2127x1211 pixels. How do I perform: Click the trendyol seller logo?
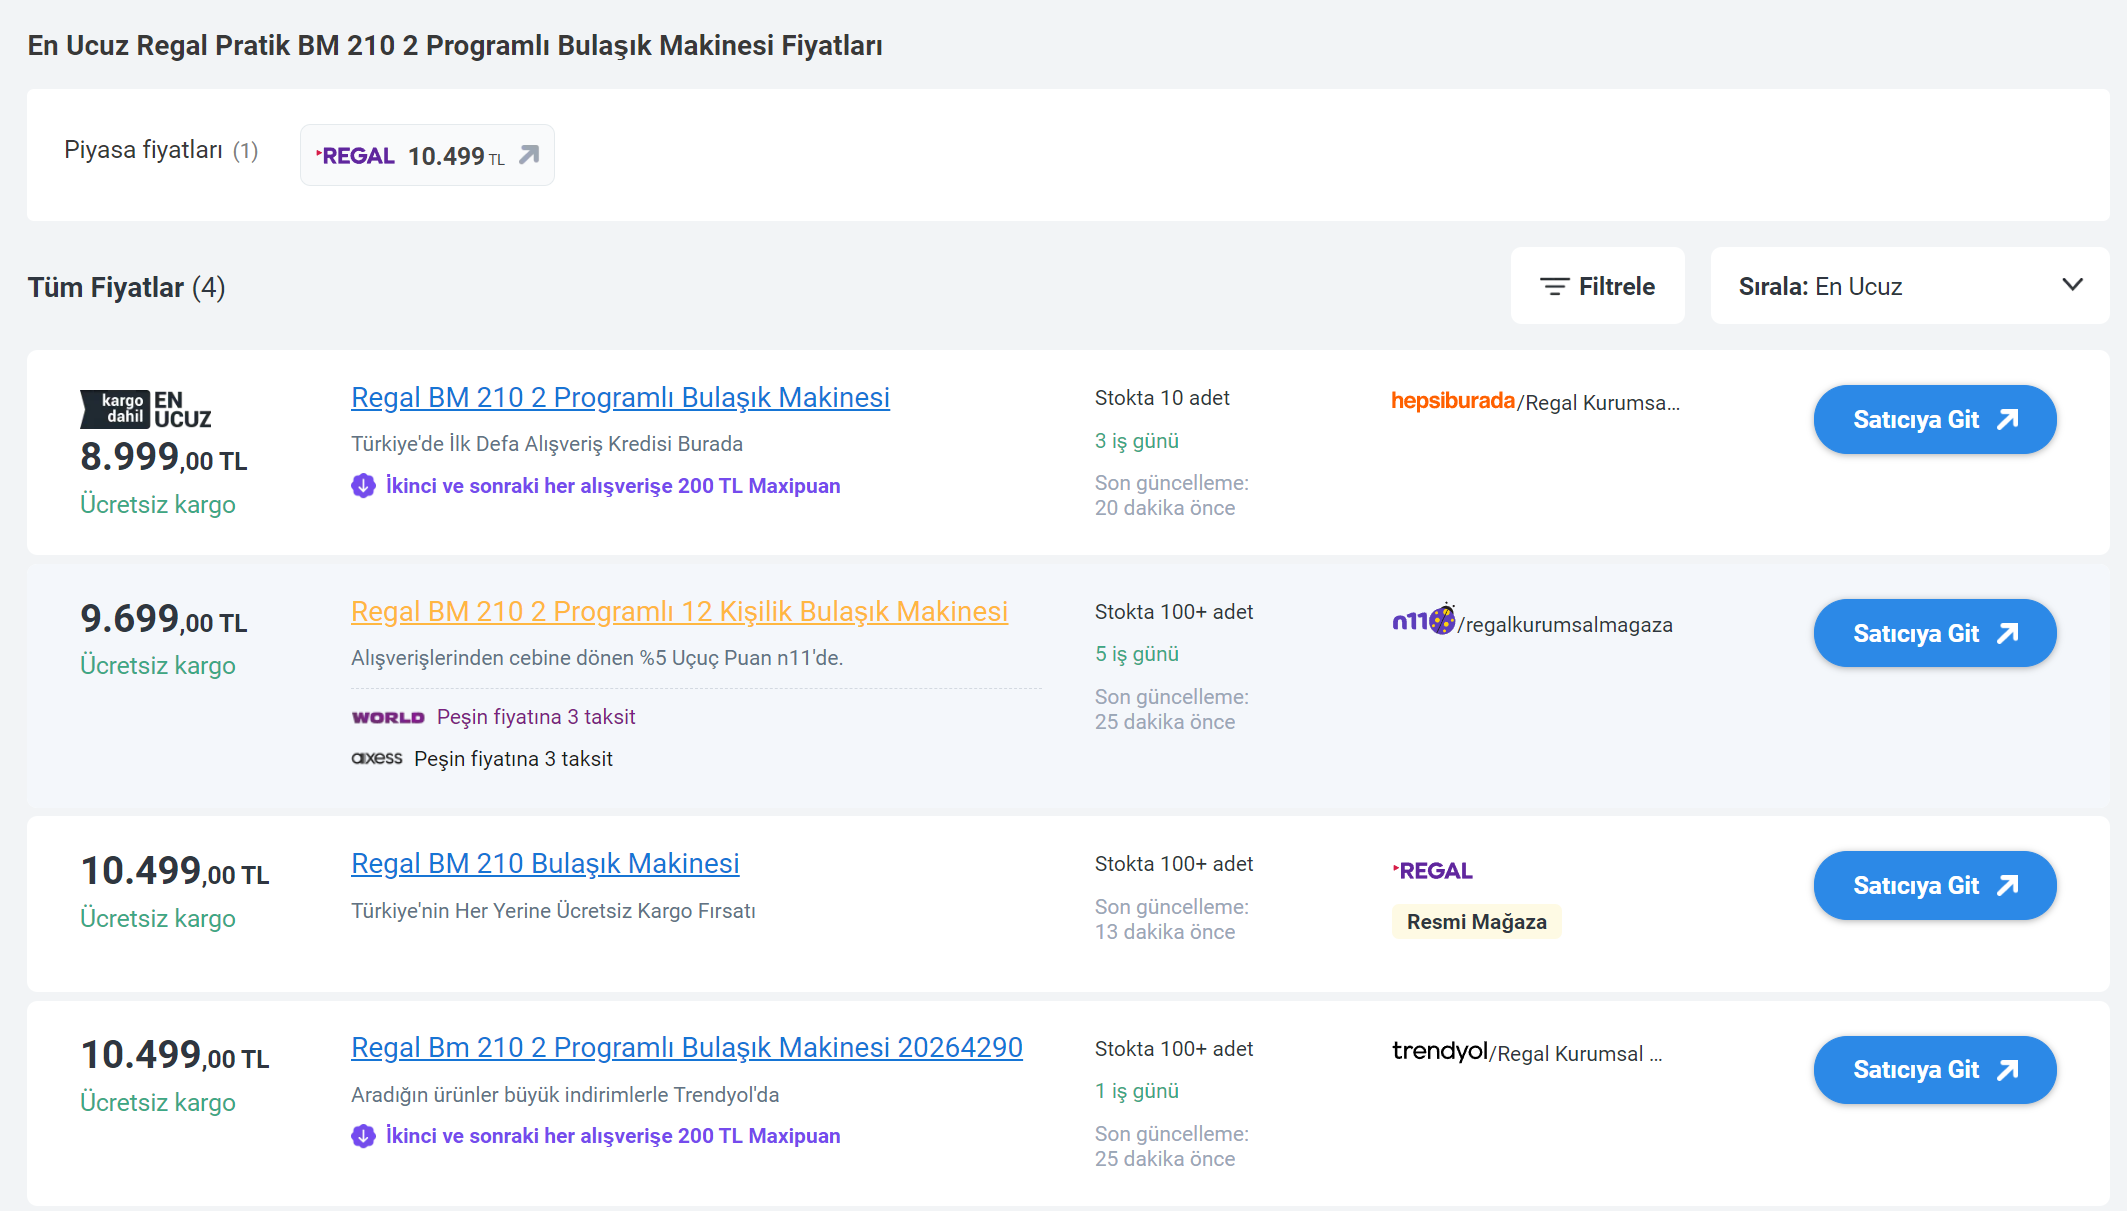(x=1439, y=1051)
